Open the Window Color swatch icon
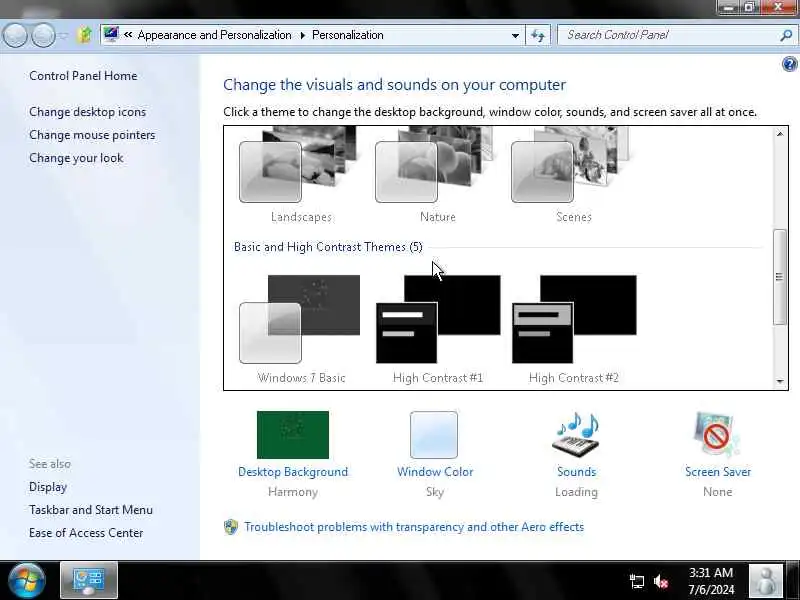This screenshot has width=800, height=600. [x=434, y=435]
